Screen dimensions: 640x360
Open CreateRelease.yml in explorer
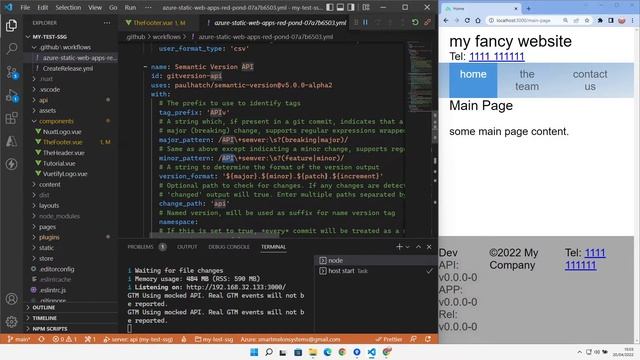coord(68,69)
